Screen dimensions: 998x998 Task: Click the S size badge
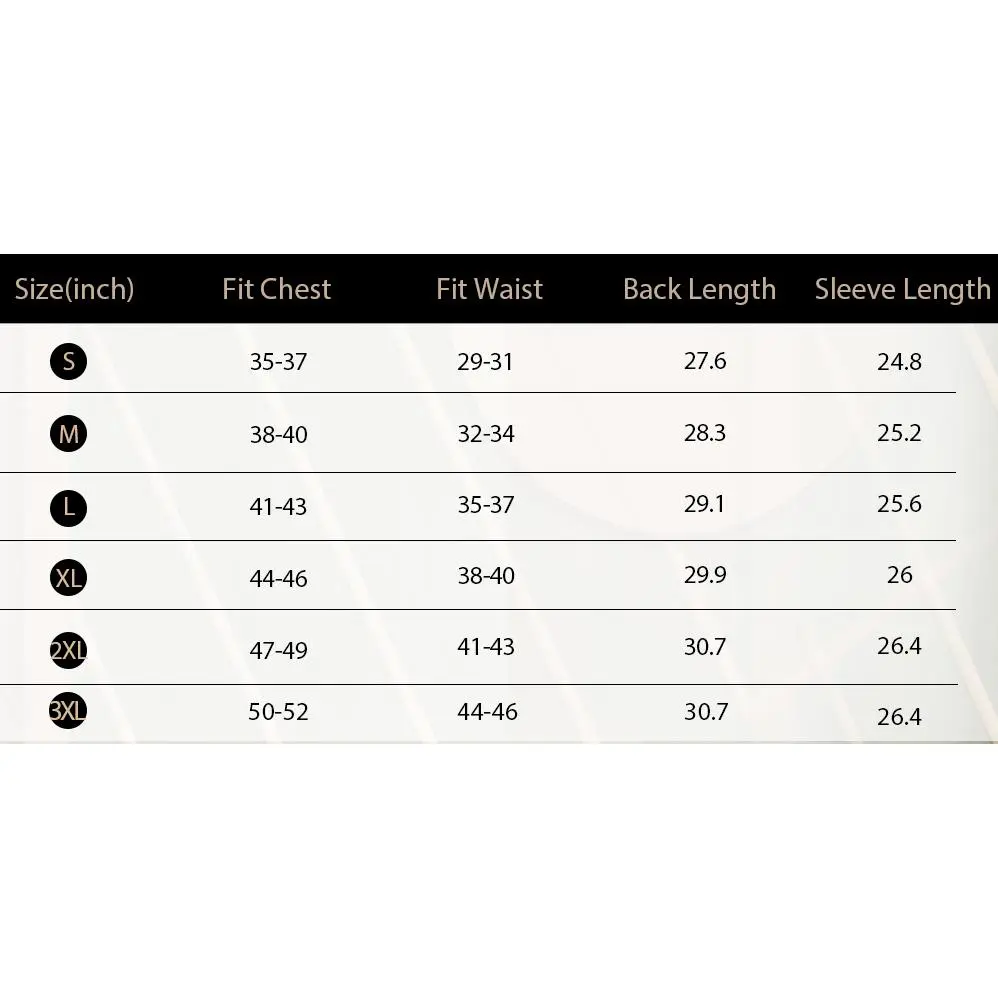click(68, 361)
